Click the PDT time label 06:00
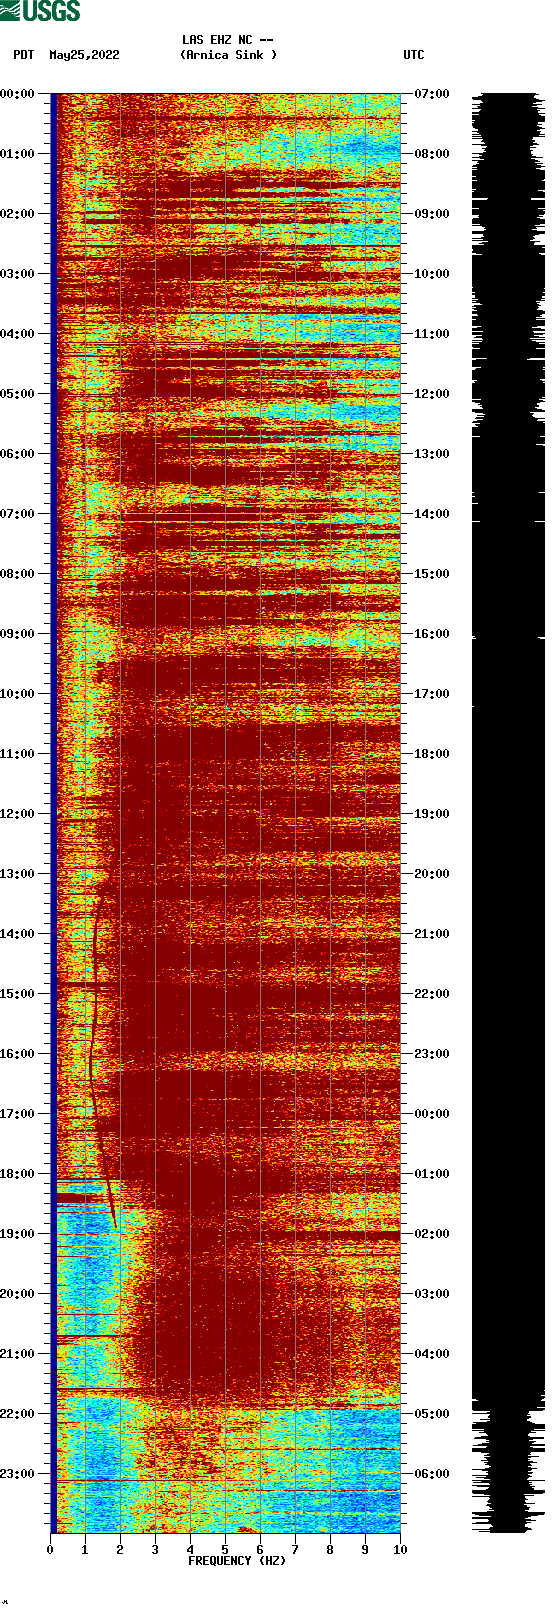Viewport: 552px width, 1613px height. pos(17,454)
